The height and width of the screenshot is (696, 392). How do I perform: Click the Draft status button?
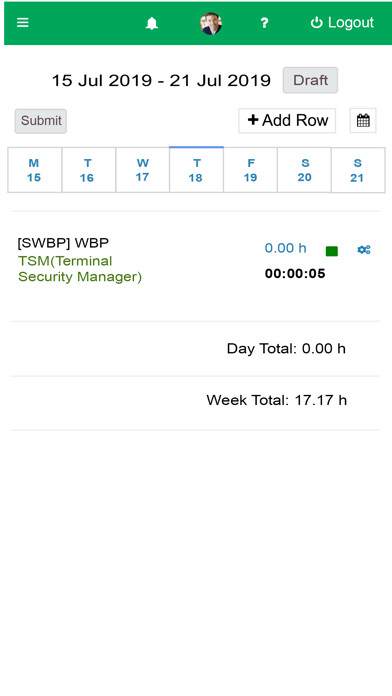(310, 80)
